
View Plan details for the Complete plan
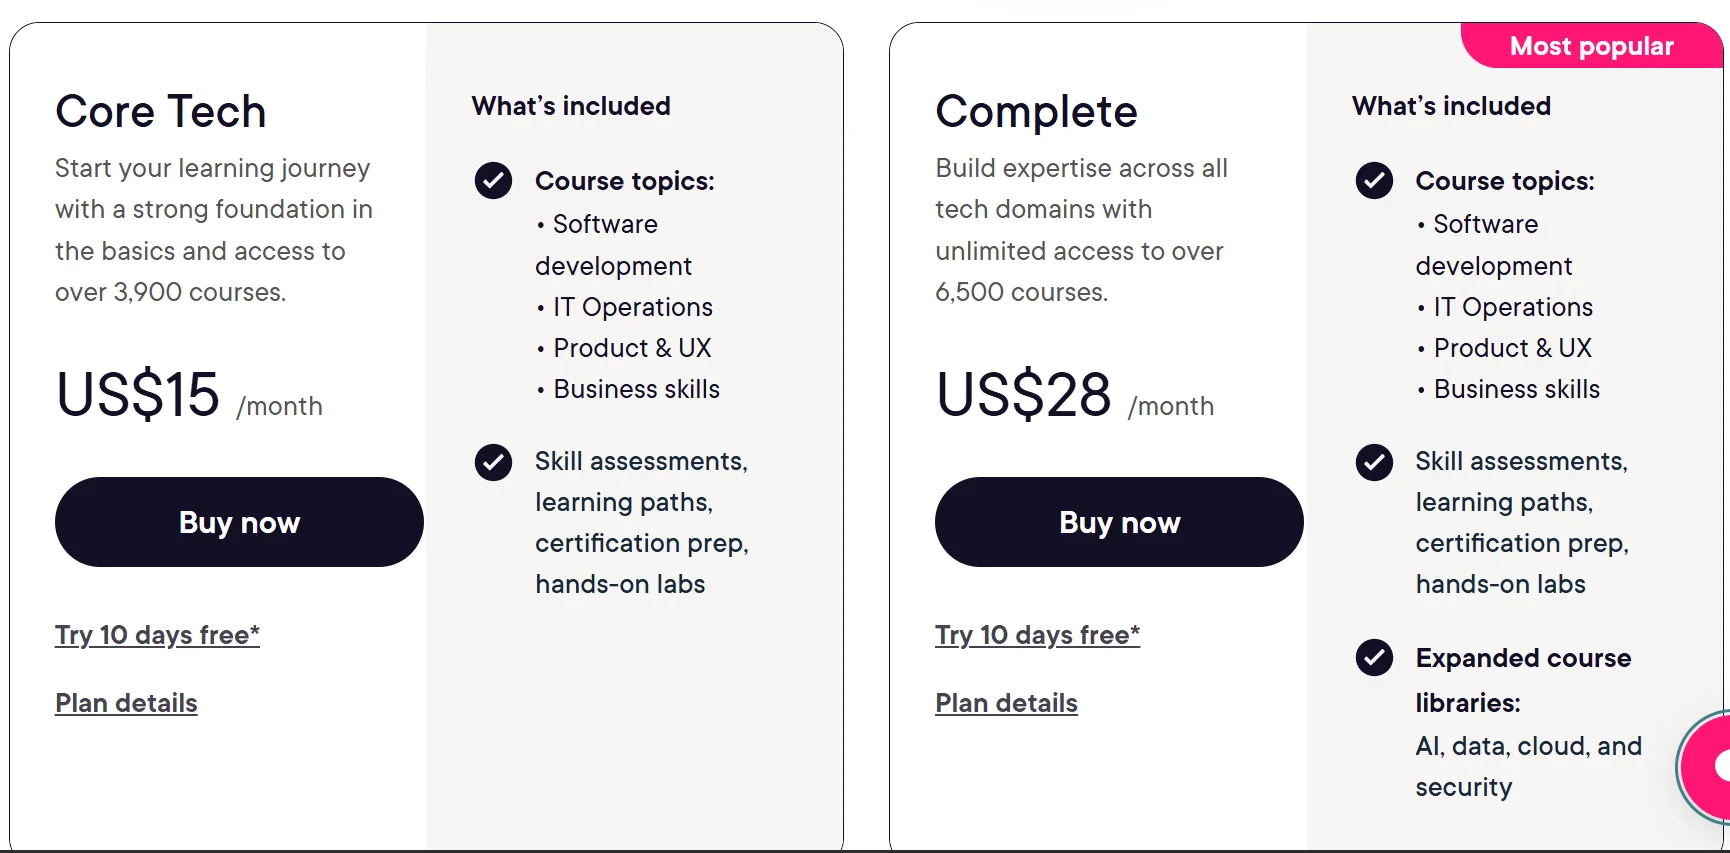pyautogui.click(x=1006, y=703)
